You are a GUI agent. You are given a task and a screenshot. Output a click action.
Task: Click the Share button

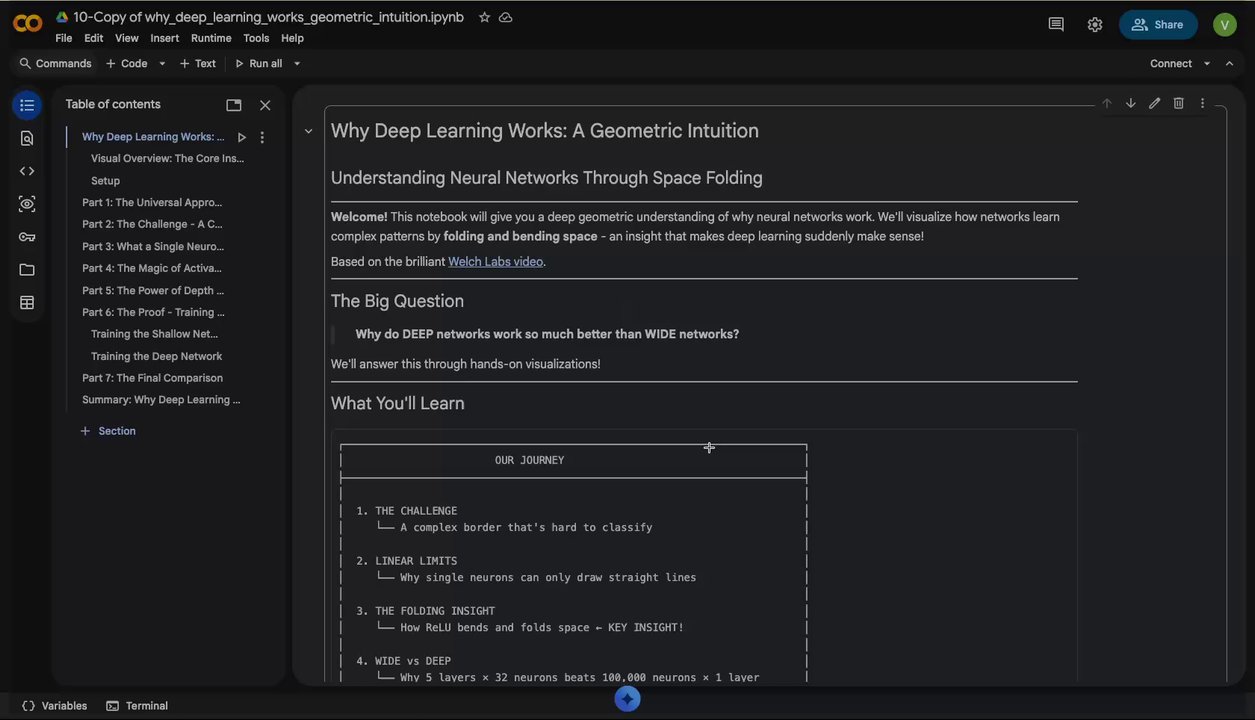pos(1157,24)
